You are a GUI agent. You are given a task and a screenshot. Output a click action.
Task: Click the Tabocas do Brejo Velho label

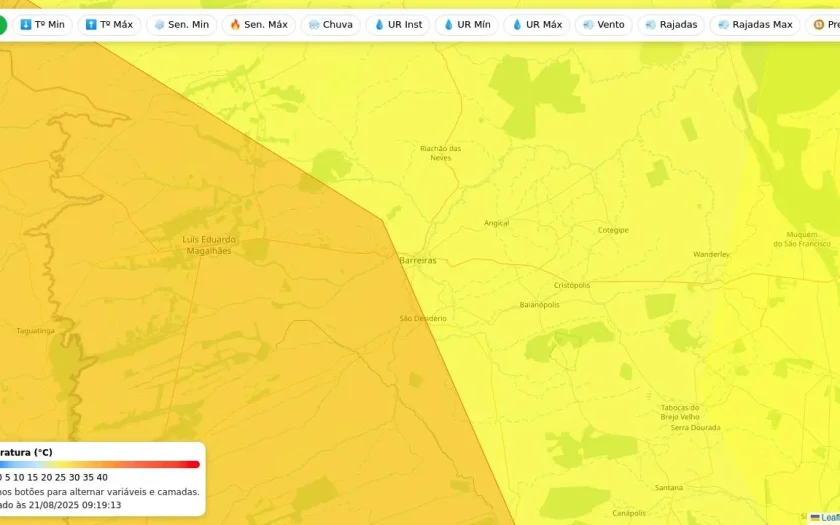point(680,412)
